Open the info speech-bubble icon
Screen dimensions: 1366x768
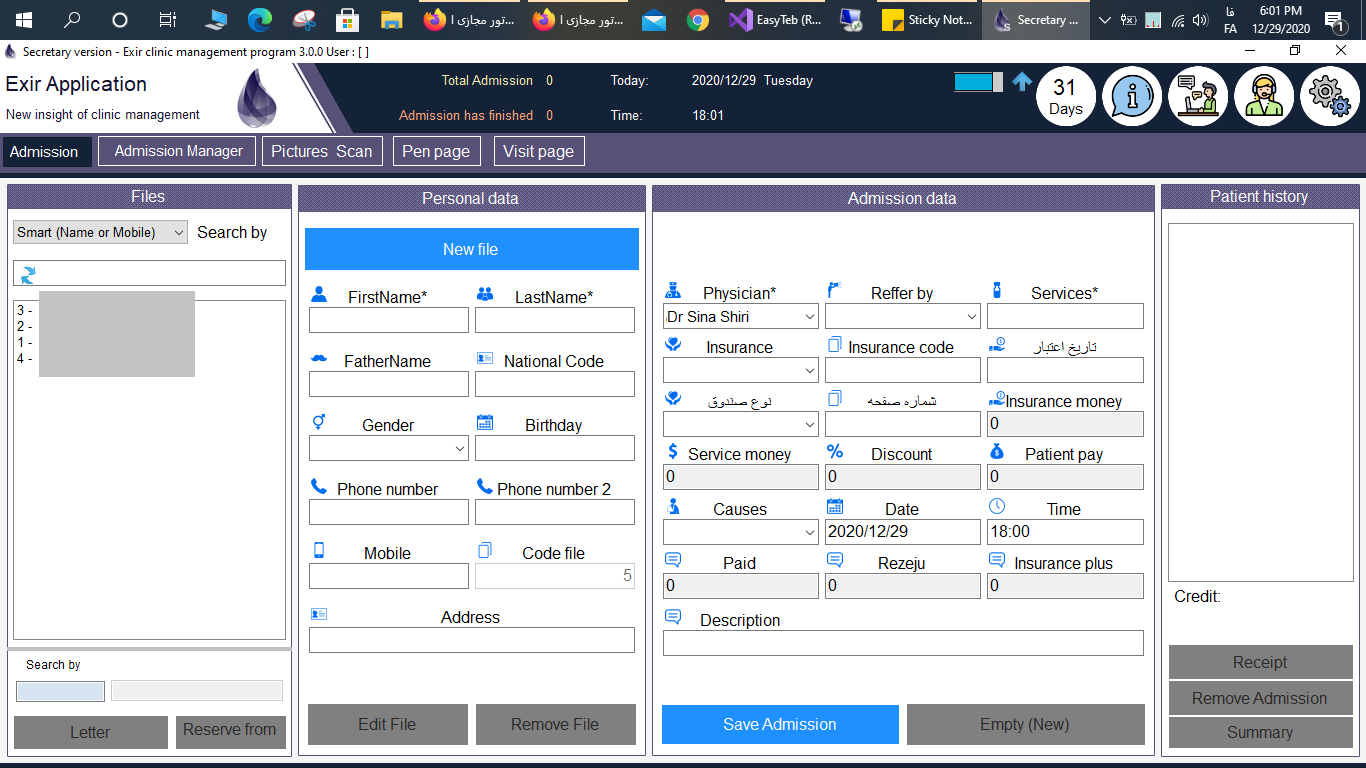tap(1132, 97)
